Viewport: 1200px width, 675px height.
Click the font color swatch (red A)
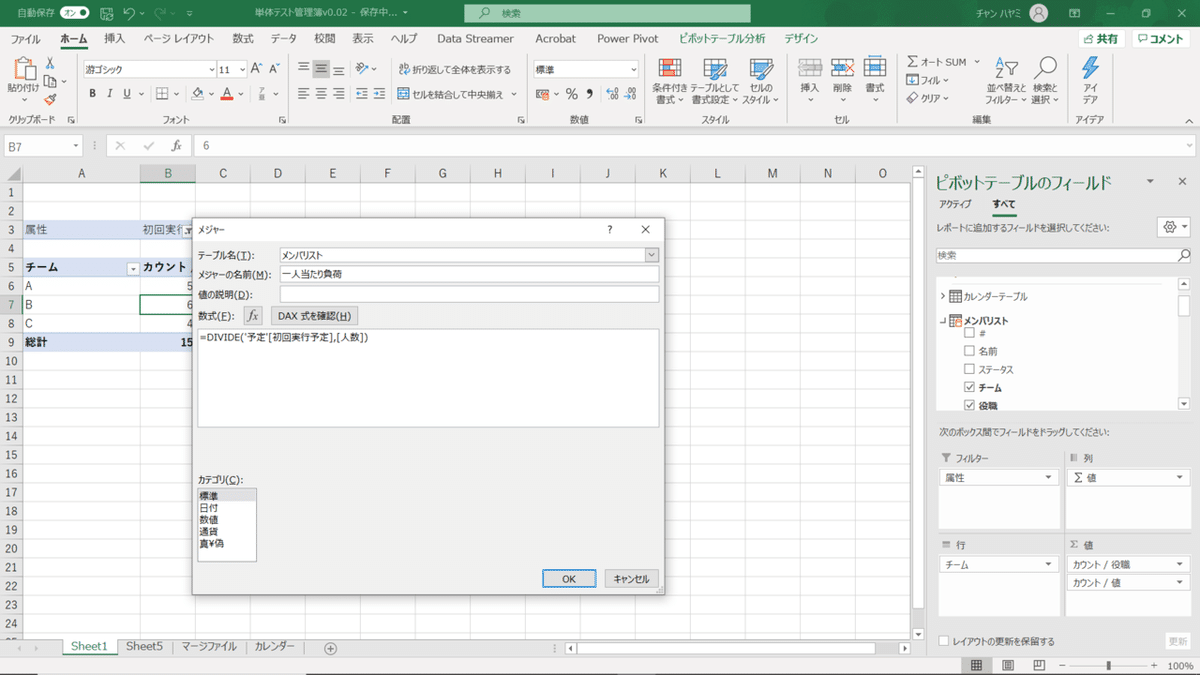tap(227, 94)
